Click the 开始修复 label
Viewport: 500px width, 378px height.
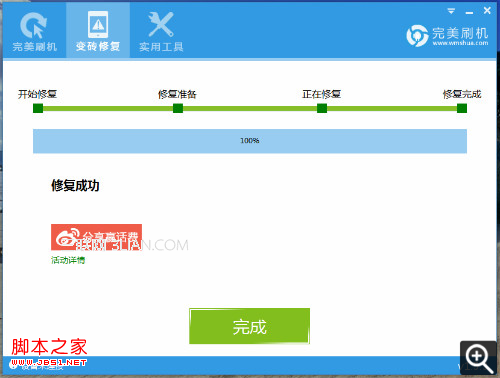pos(37,94)
